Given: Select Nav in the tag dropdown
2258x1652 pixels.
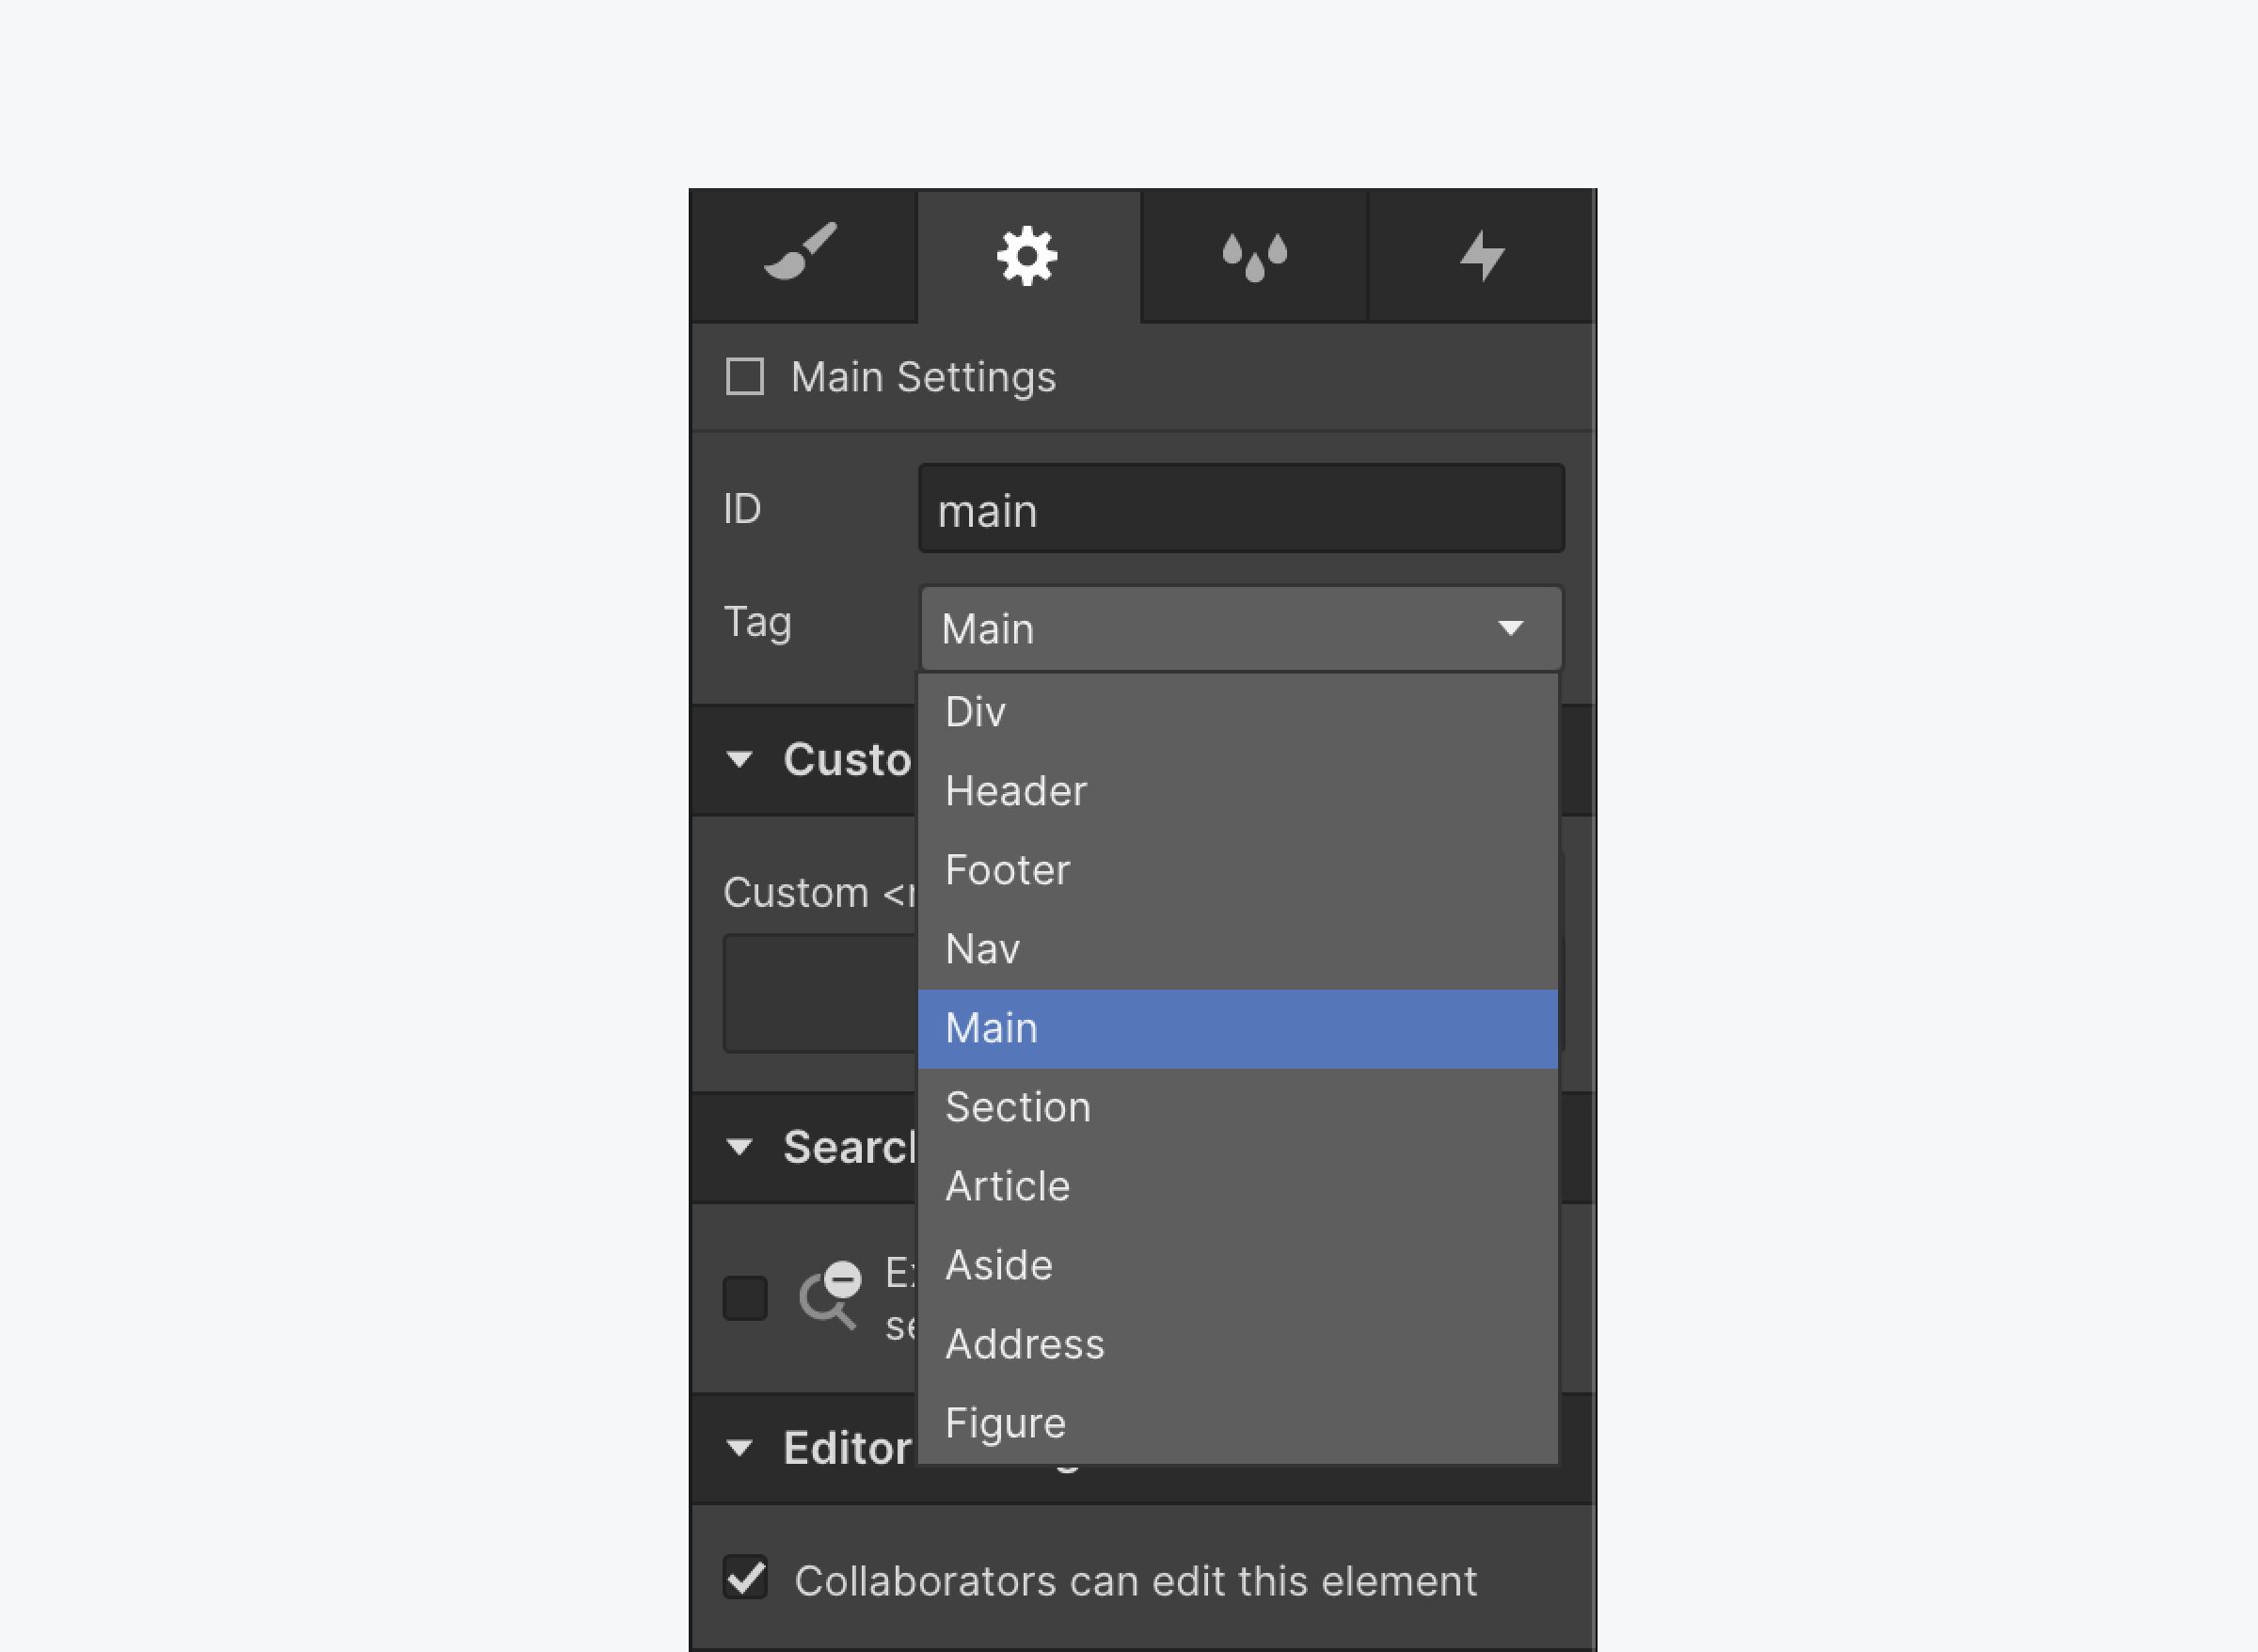Looking at the screenshot, I should coord(982,949).
